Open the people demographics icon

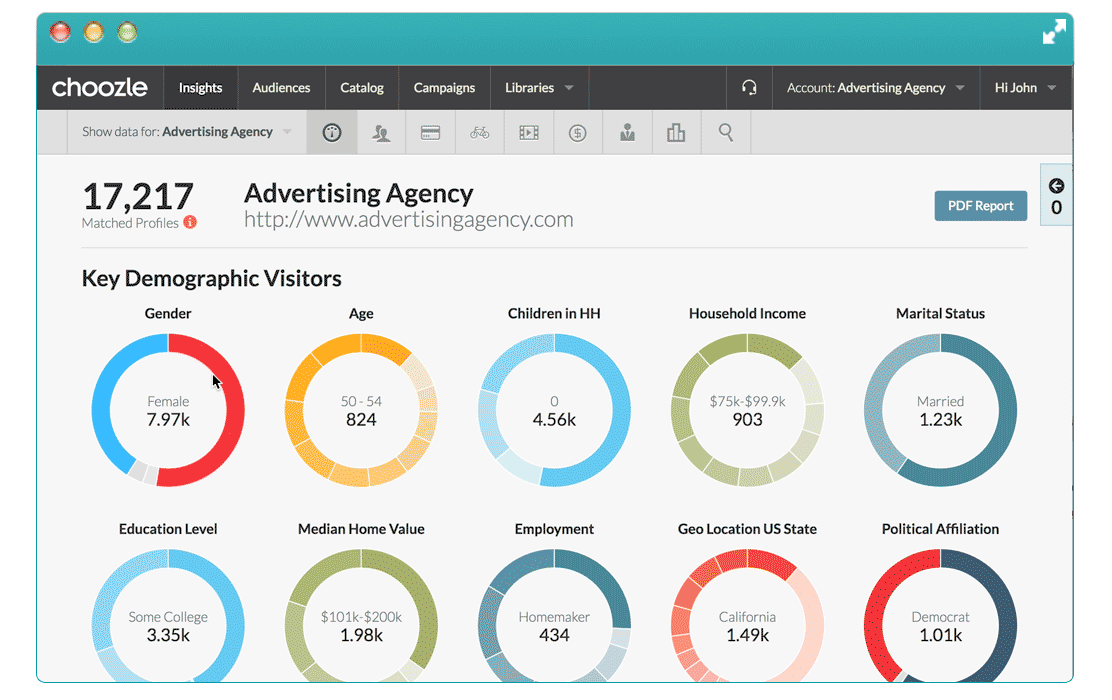coord(382,133)
